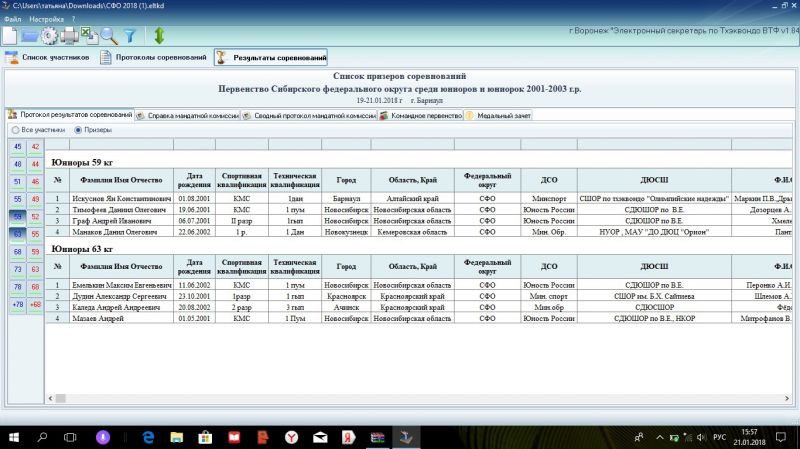Toggle the red +68 weight category button

click(35, 304)
